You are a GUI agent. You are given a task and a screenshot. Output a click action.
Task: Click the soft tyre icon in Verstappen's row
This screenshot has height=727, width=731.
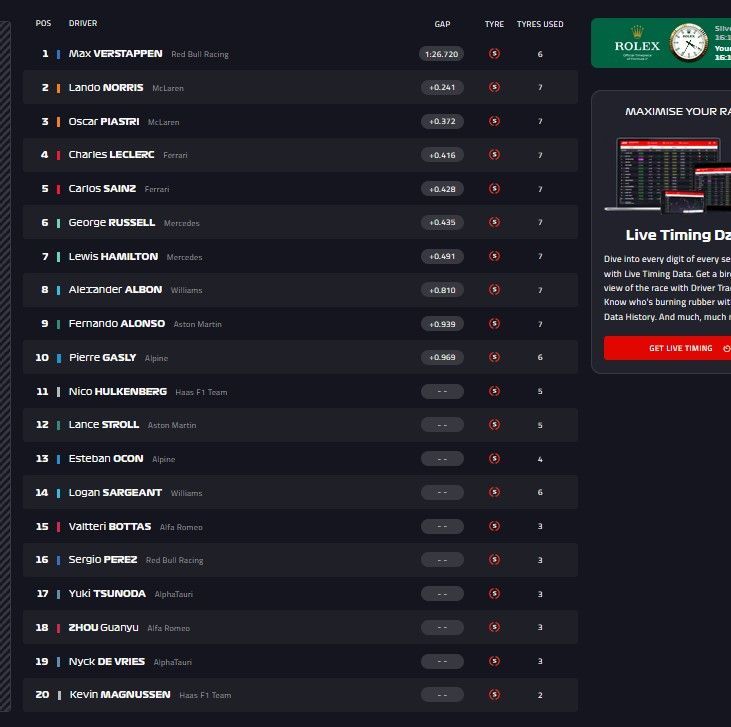tap(494, 54)
